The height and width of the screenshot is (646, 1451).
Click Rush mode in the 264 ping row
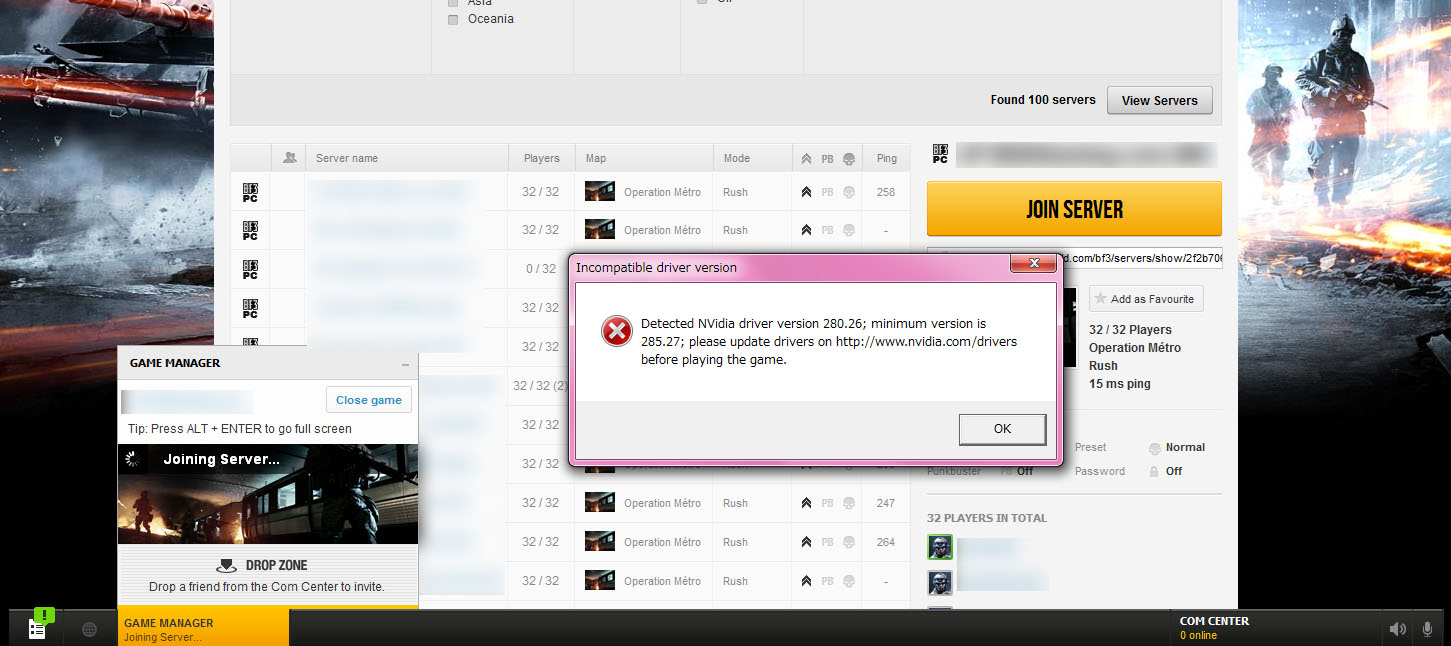735,542
